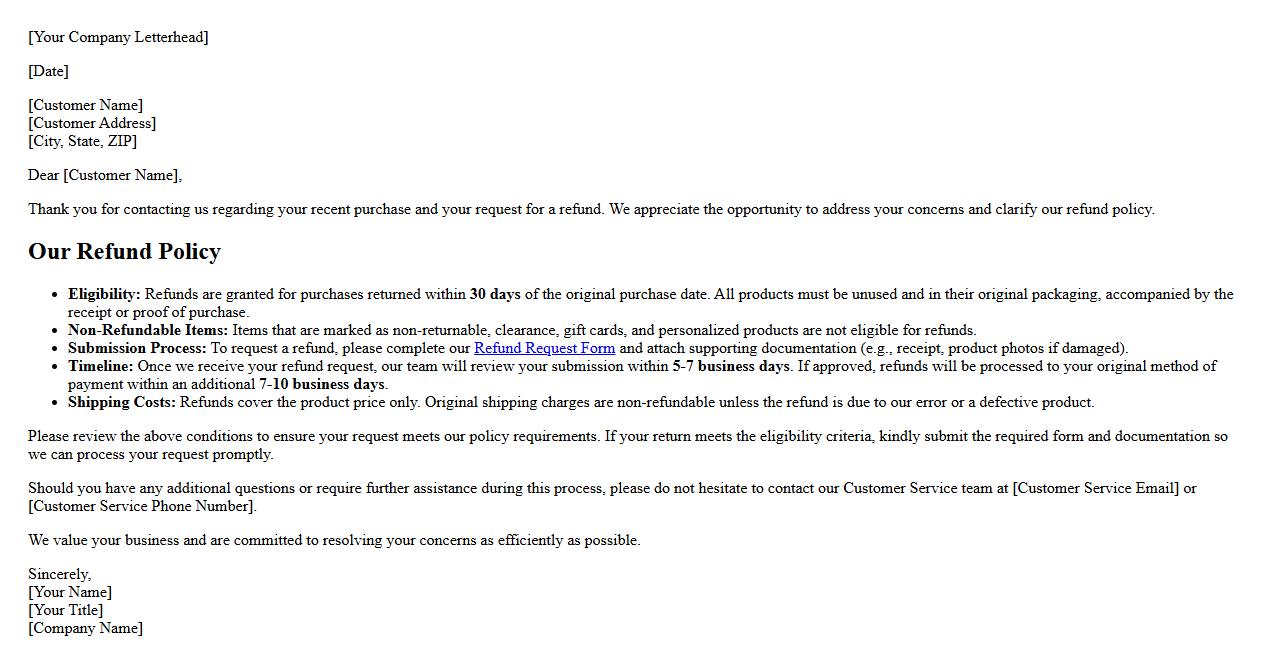Click the "Dear [Customer Name]," salutation

pos(105,175)
